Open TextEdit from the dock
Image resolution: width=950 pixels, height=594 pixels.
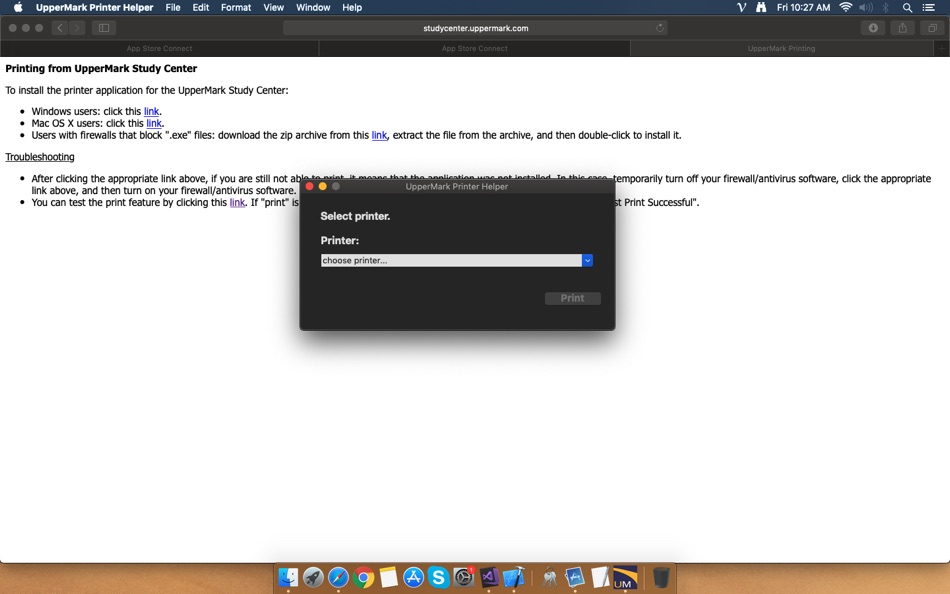[600, 577]
